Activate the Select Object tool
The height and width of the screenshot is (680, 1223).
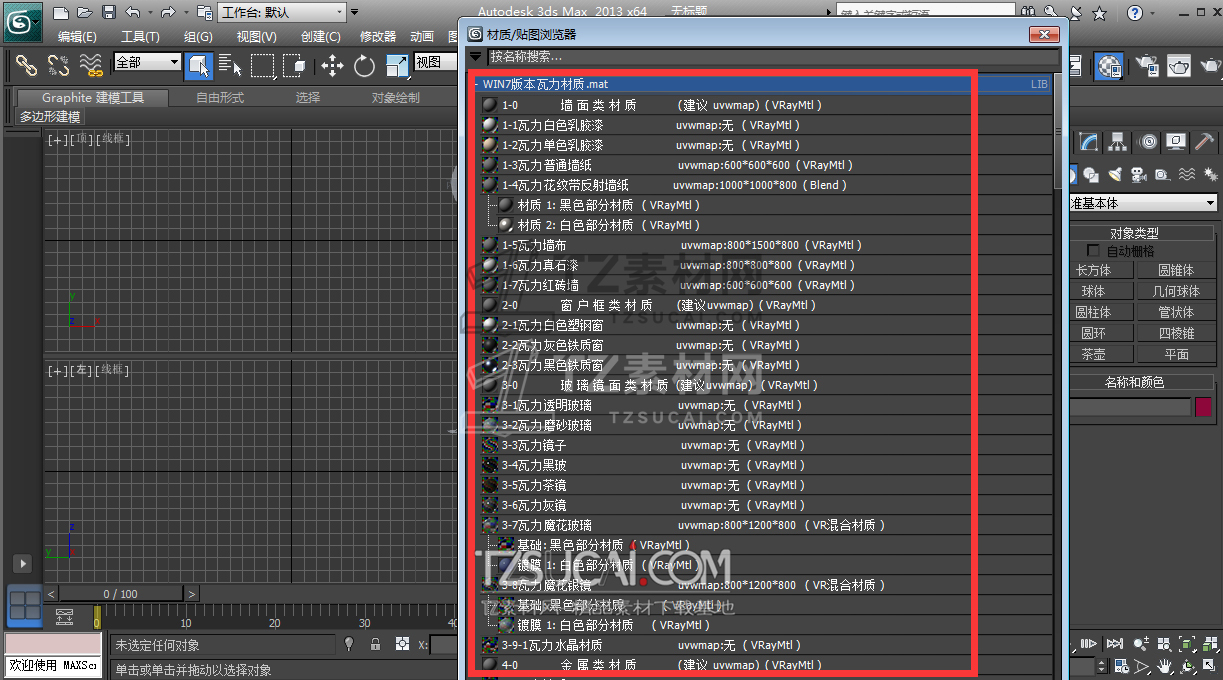pyautogui.click(x=198, y=66)
